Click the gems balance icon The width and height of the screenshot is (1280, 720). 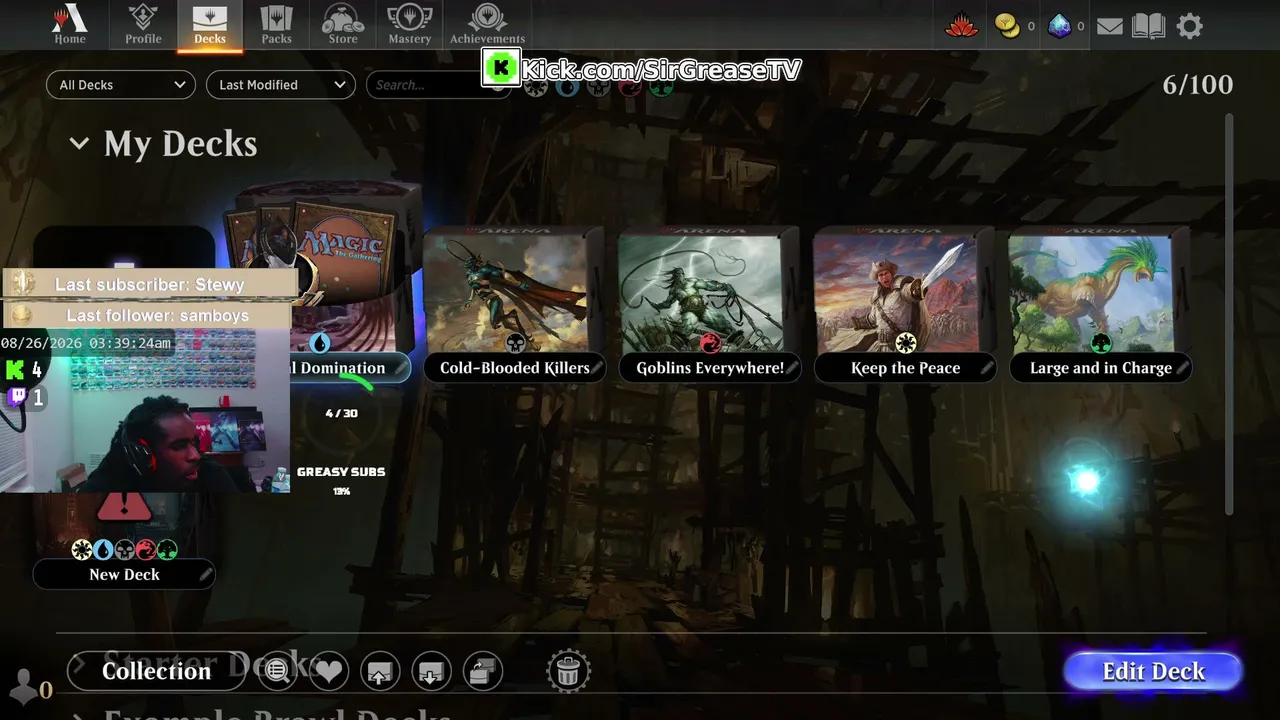pos(1059,26)
